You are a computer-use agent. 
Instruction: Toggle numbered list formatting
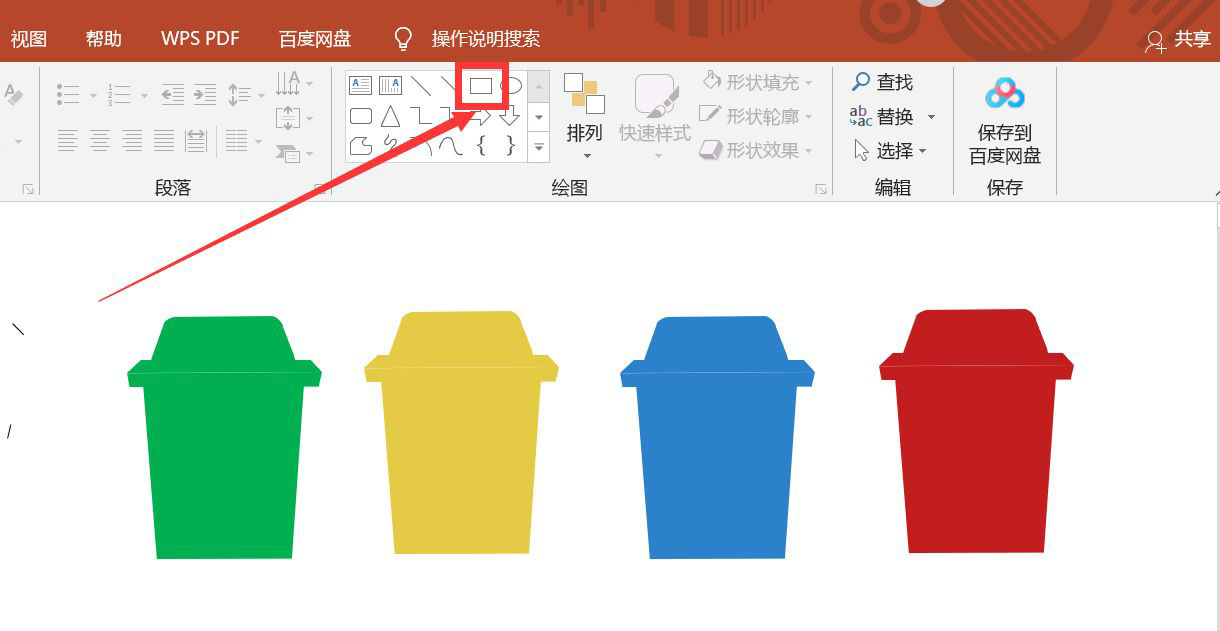pos(117,94)
